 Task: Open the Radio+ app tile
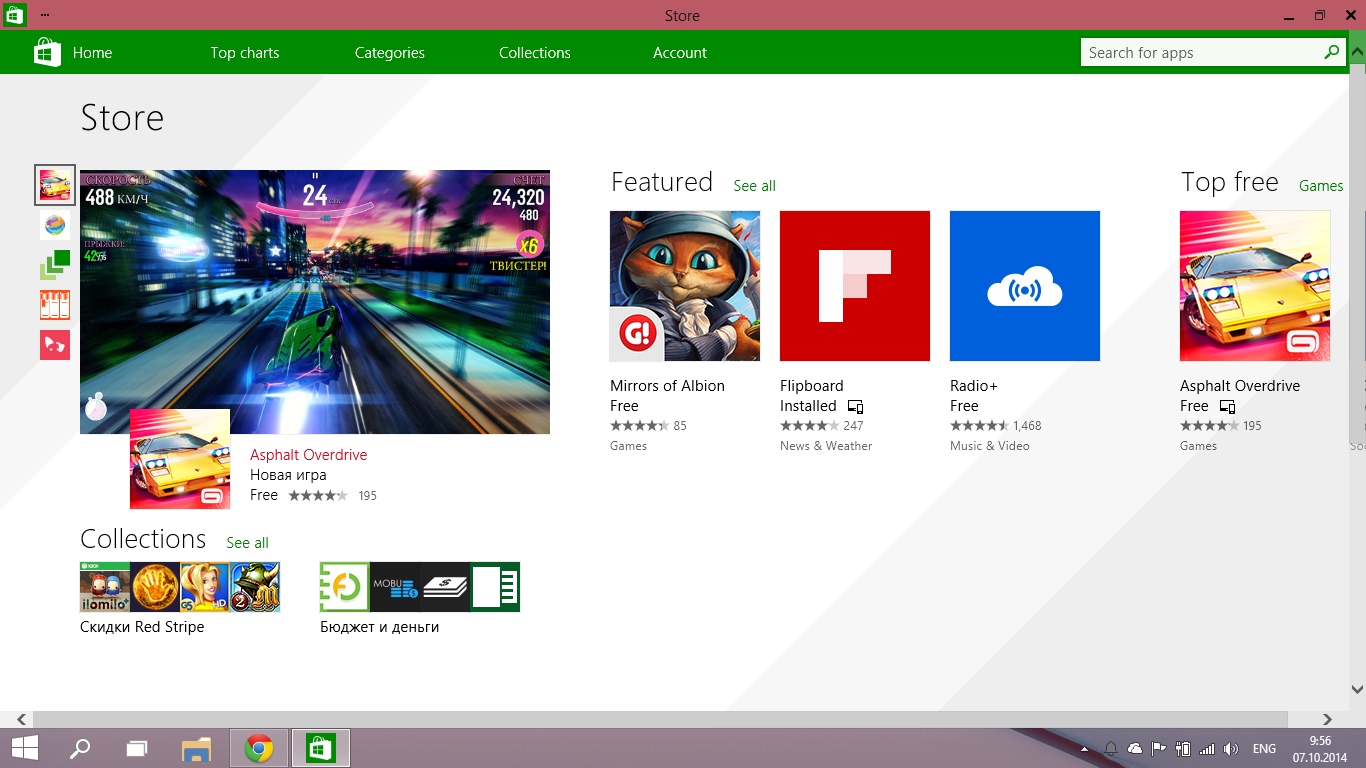(1025, 286)
